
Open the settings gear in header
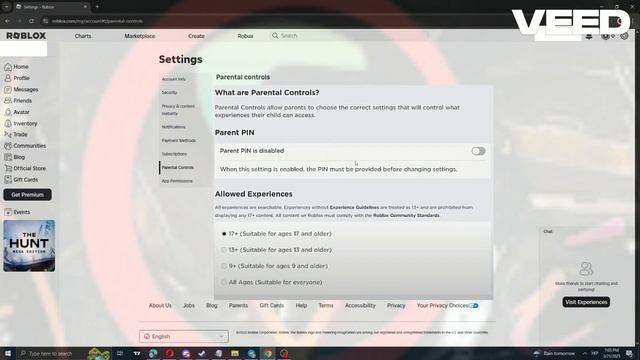tap(624, 36)
